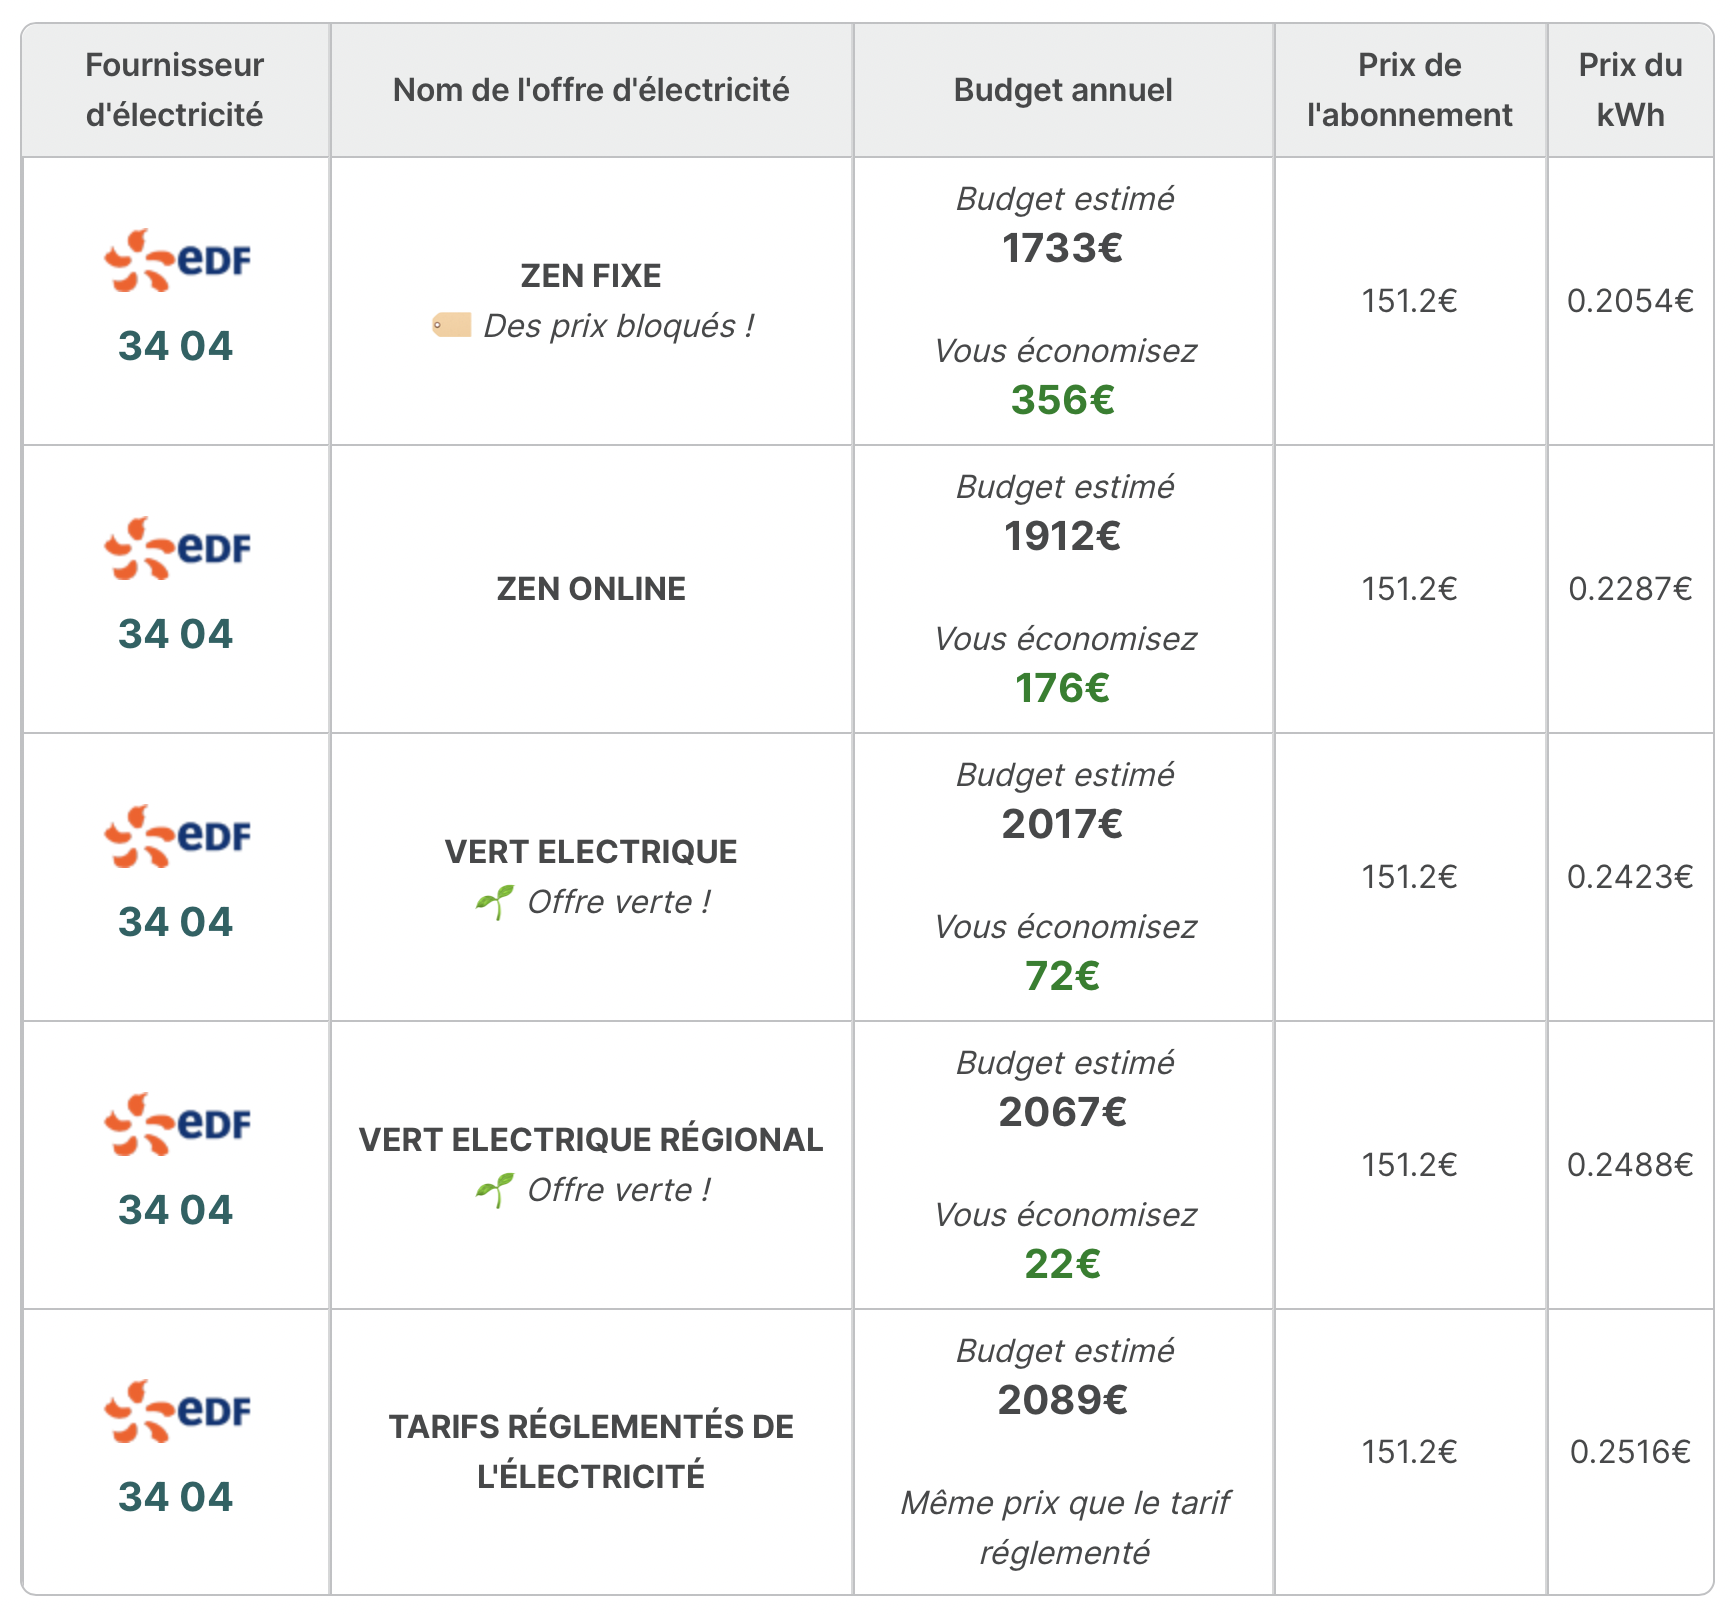
Task: Click the 151.2€ subscription price for ZEN FIXE
Action: point(1410,301)
